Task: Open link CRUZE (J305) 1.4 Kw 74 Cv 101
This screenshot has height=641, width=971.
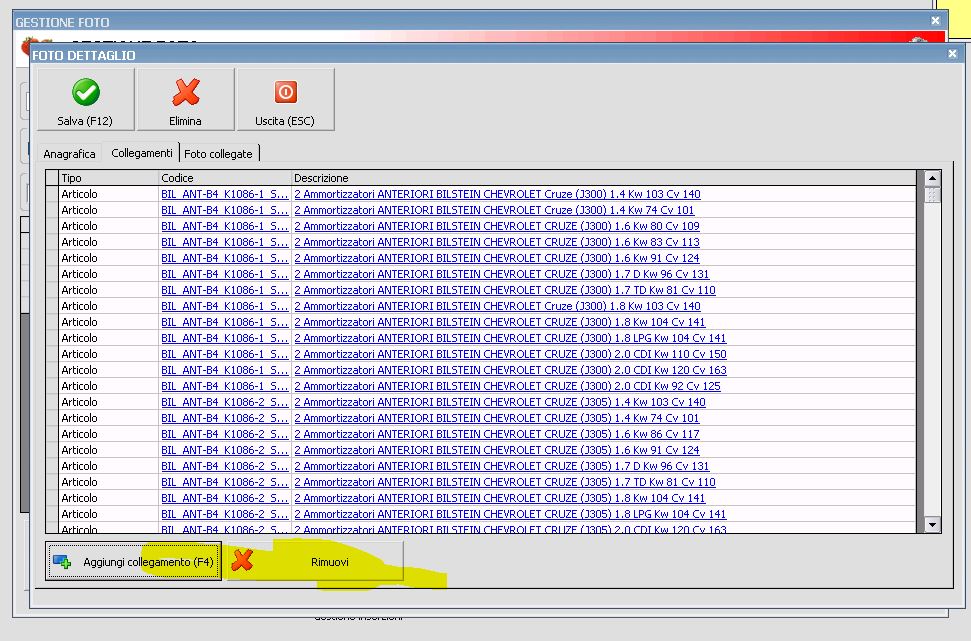Action: [x=497, y=418]
